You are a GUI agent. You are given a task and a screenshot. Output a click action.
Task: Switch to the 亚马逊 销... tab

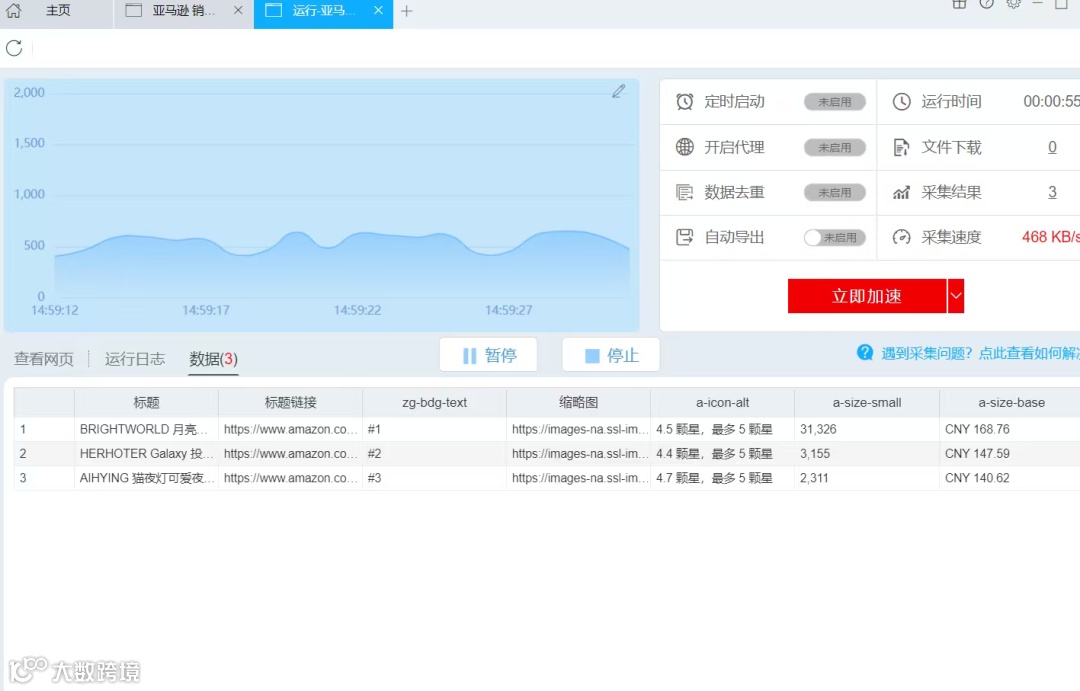184,10
